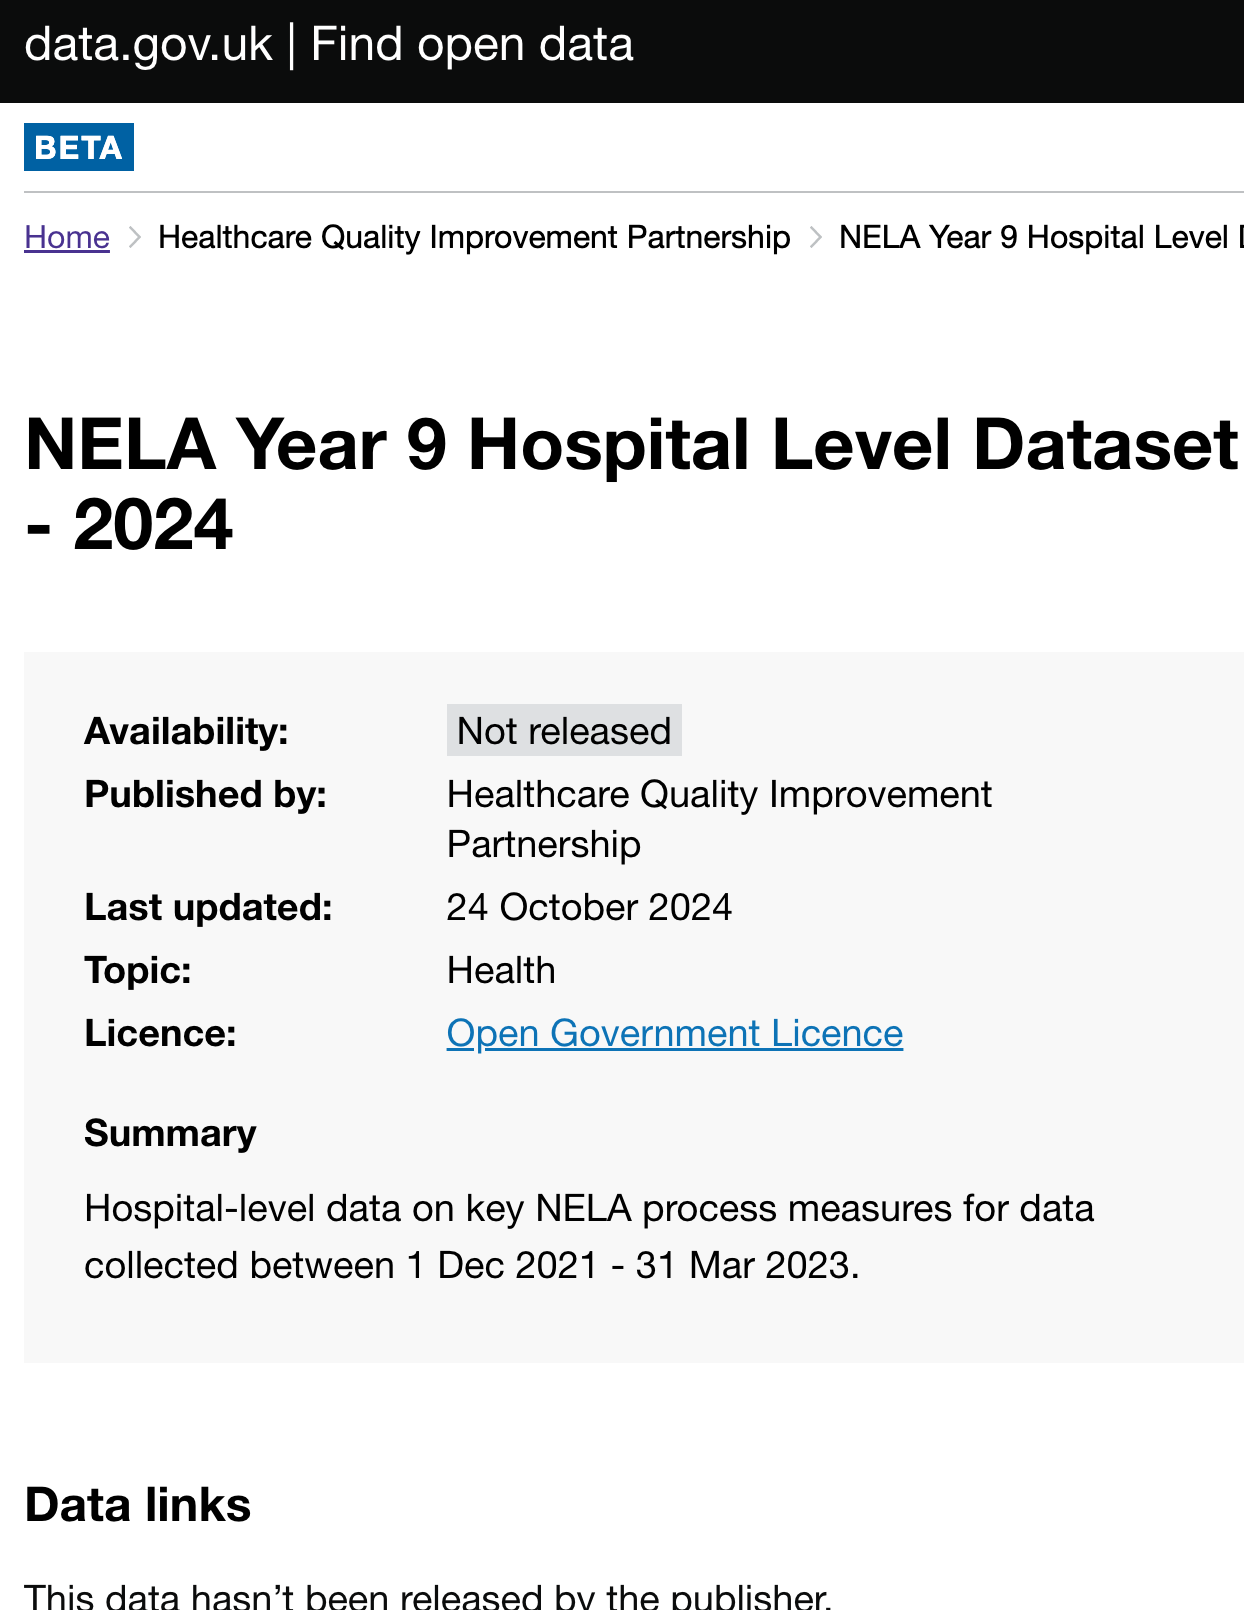
Task: Click the NELA Year 9 Hospital Level breadcrumb
Action: 1041,237
